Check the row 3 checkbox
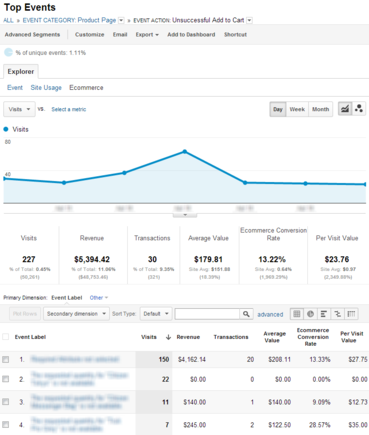The width and height of the screenshot is (369, 435). pyautogui.click(x=6, y=402)
